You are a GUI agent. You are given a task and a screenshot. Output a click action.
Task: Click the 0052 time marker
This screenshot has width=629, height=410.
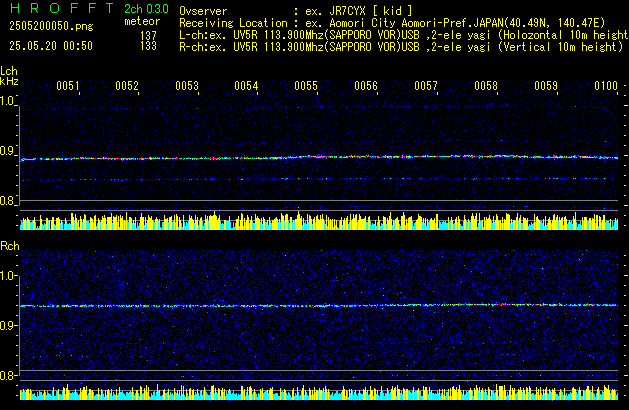127,85
